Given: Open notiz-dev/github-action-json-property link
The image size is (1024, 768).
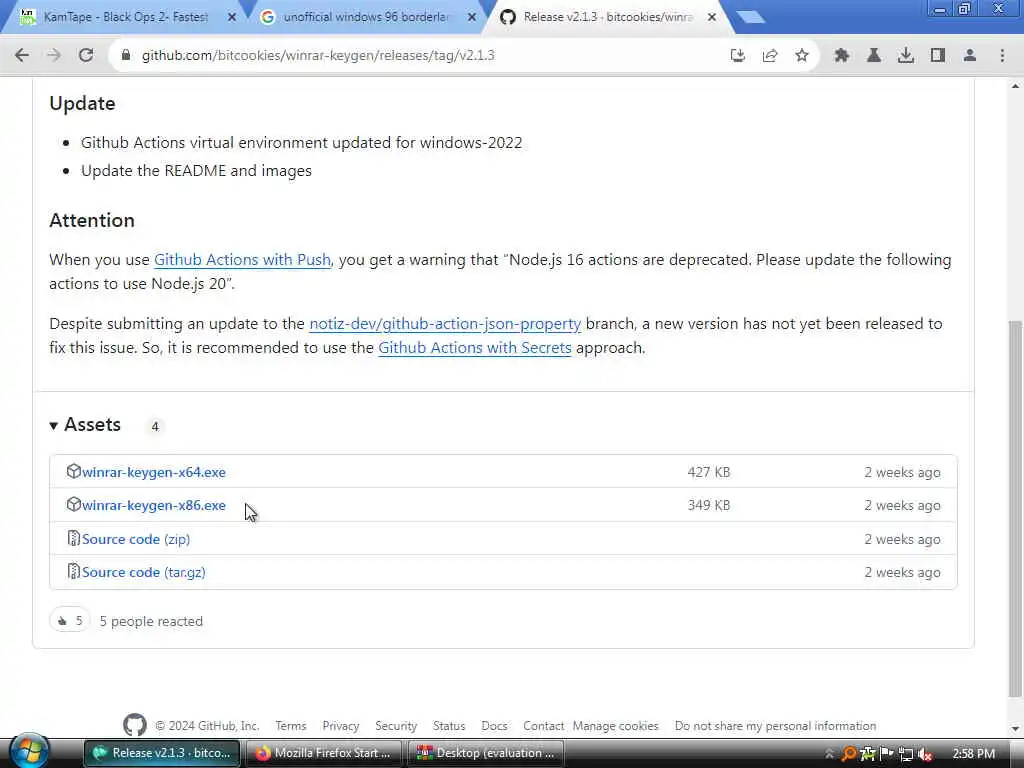Looking at the screenshot, I should tap(445, 324).
